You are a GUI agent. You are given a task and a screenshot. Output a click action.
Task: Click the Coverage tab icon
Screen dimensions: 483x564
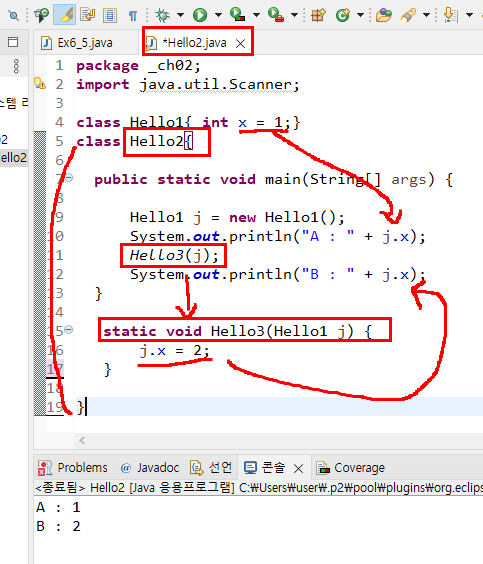tap(323, 468)
